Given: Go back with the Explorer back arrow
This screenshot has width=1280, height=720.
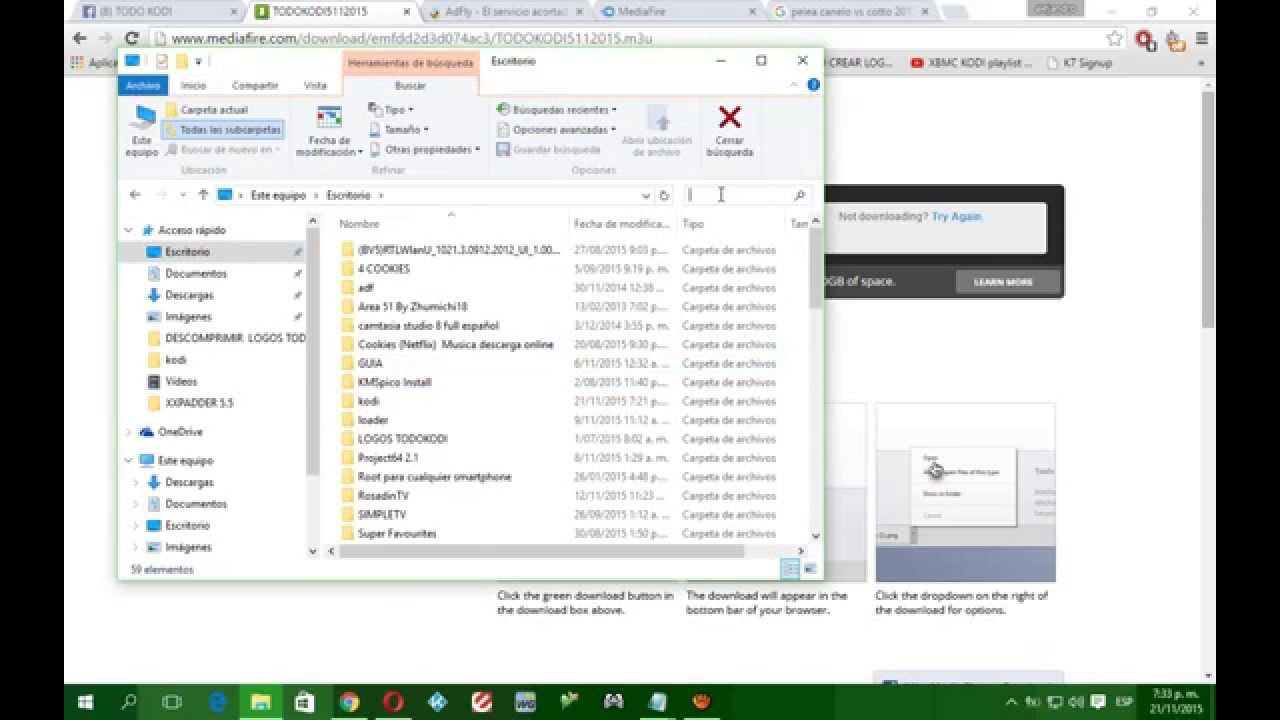Looking at the screenshot, I should [135, 195].
